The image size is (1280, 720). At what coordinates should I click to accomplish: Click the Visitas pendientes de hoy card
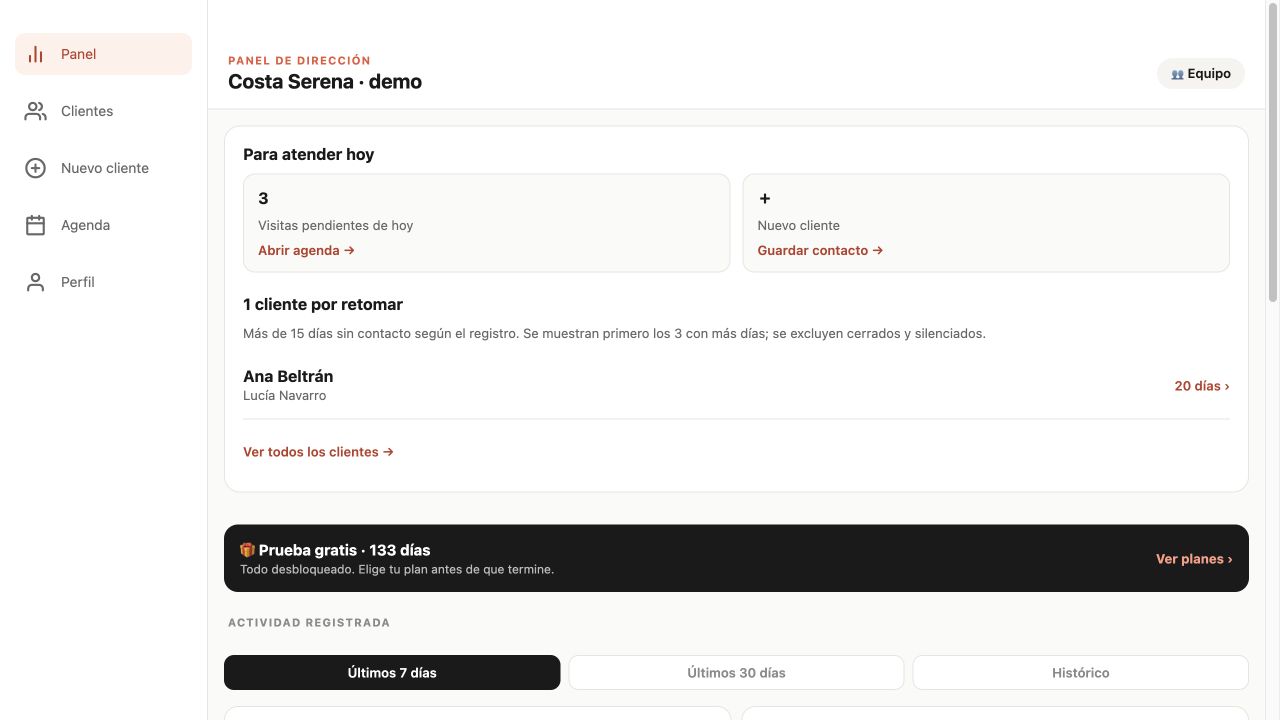point(486,223)
